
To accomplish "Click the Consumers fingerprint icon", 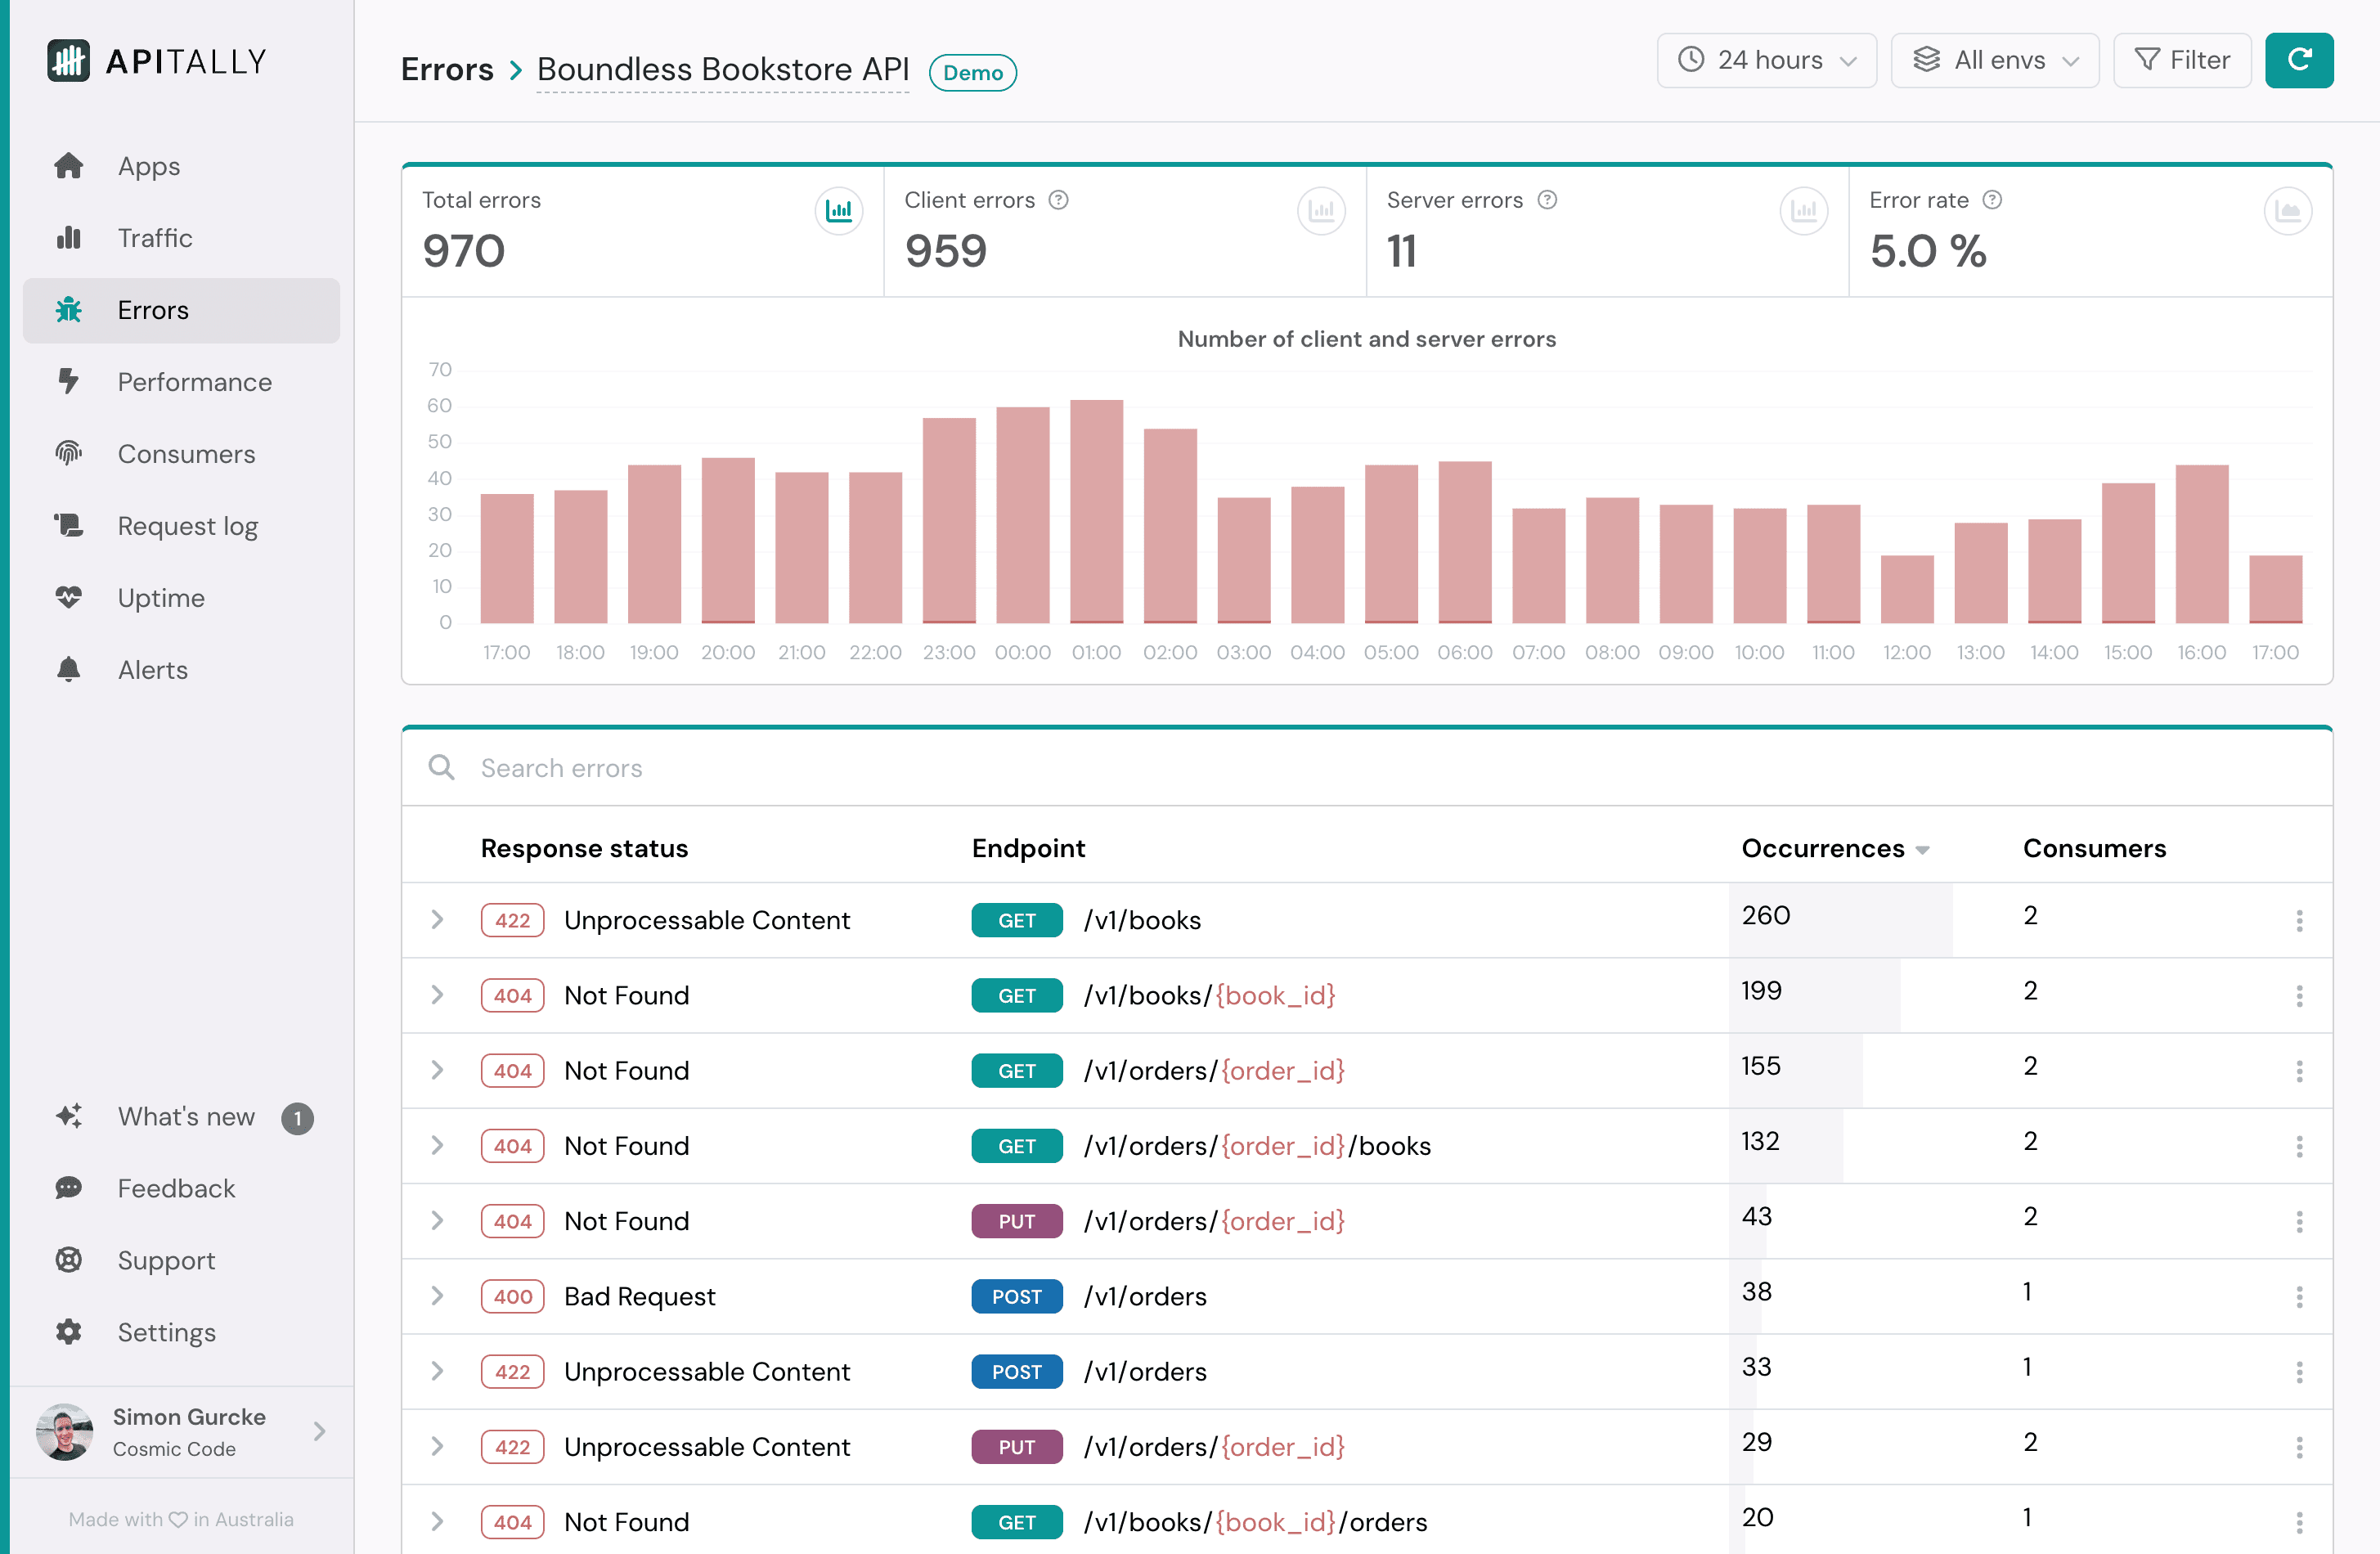I will click(x=68, y=453).
